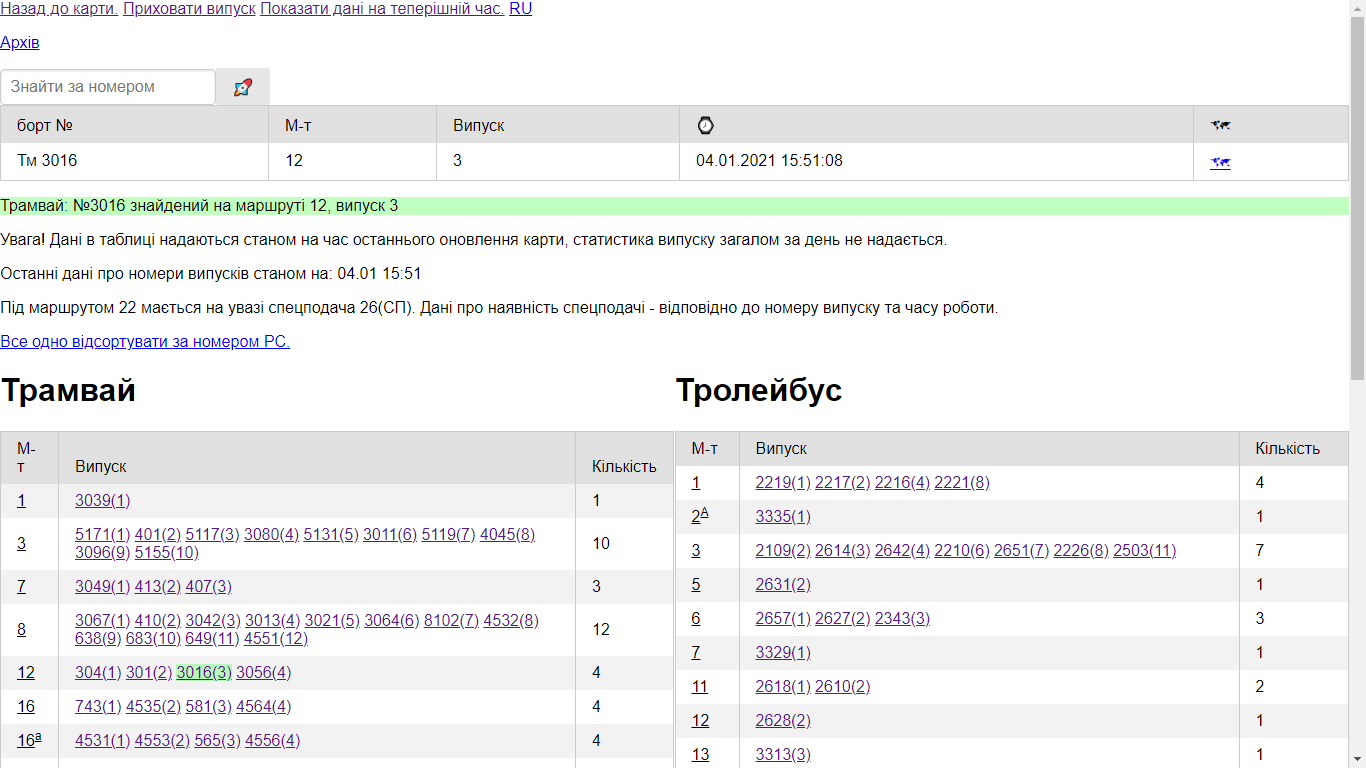Select tram 401(2) link
Screen dimensions: 1366x768
158,535
